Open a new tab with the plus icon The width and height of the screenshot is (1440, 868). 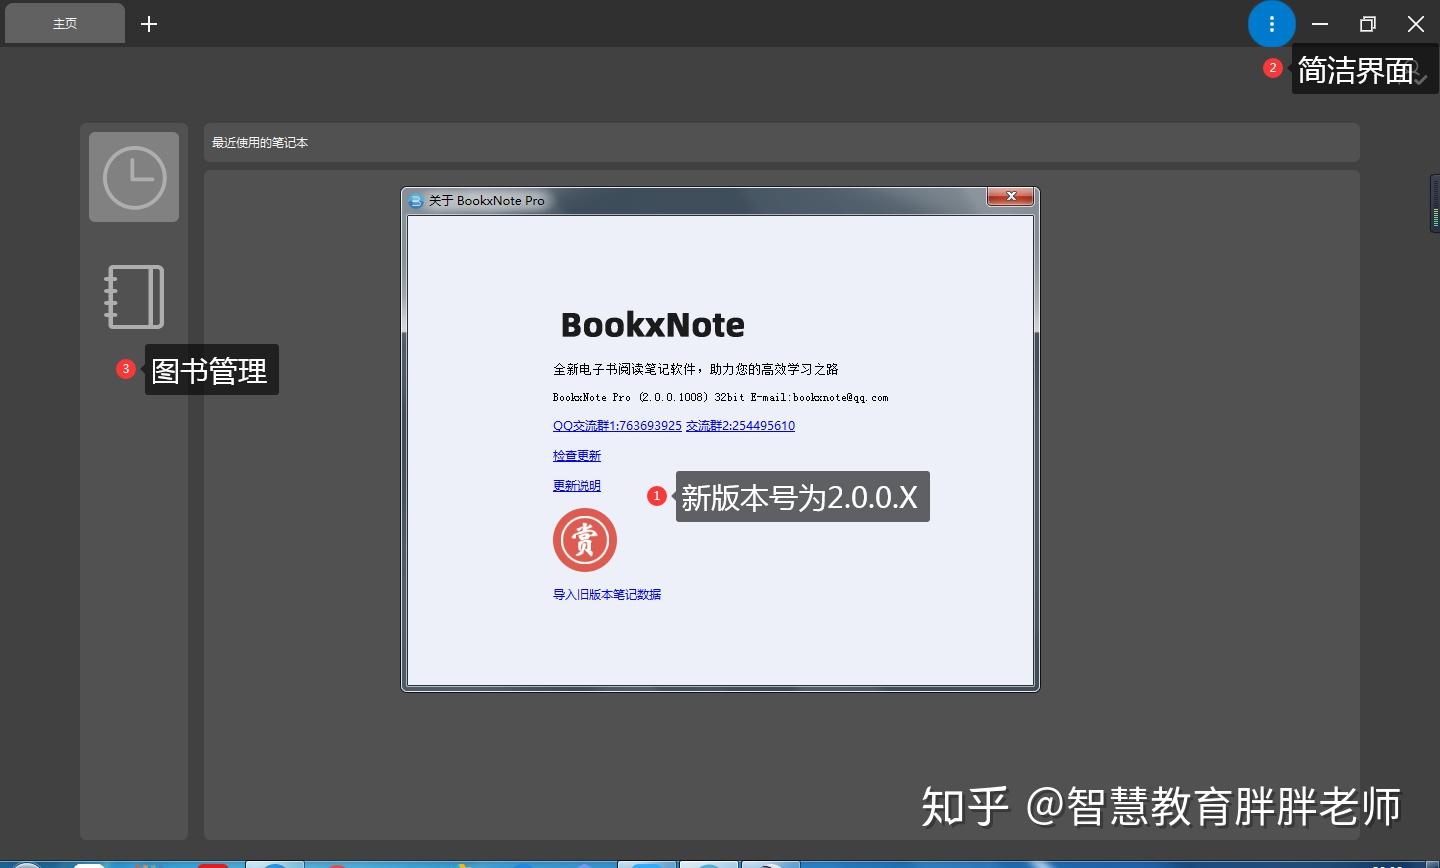[148, 23]
